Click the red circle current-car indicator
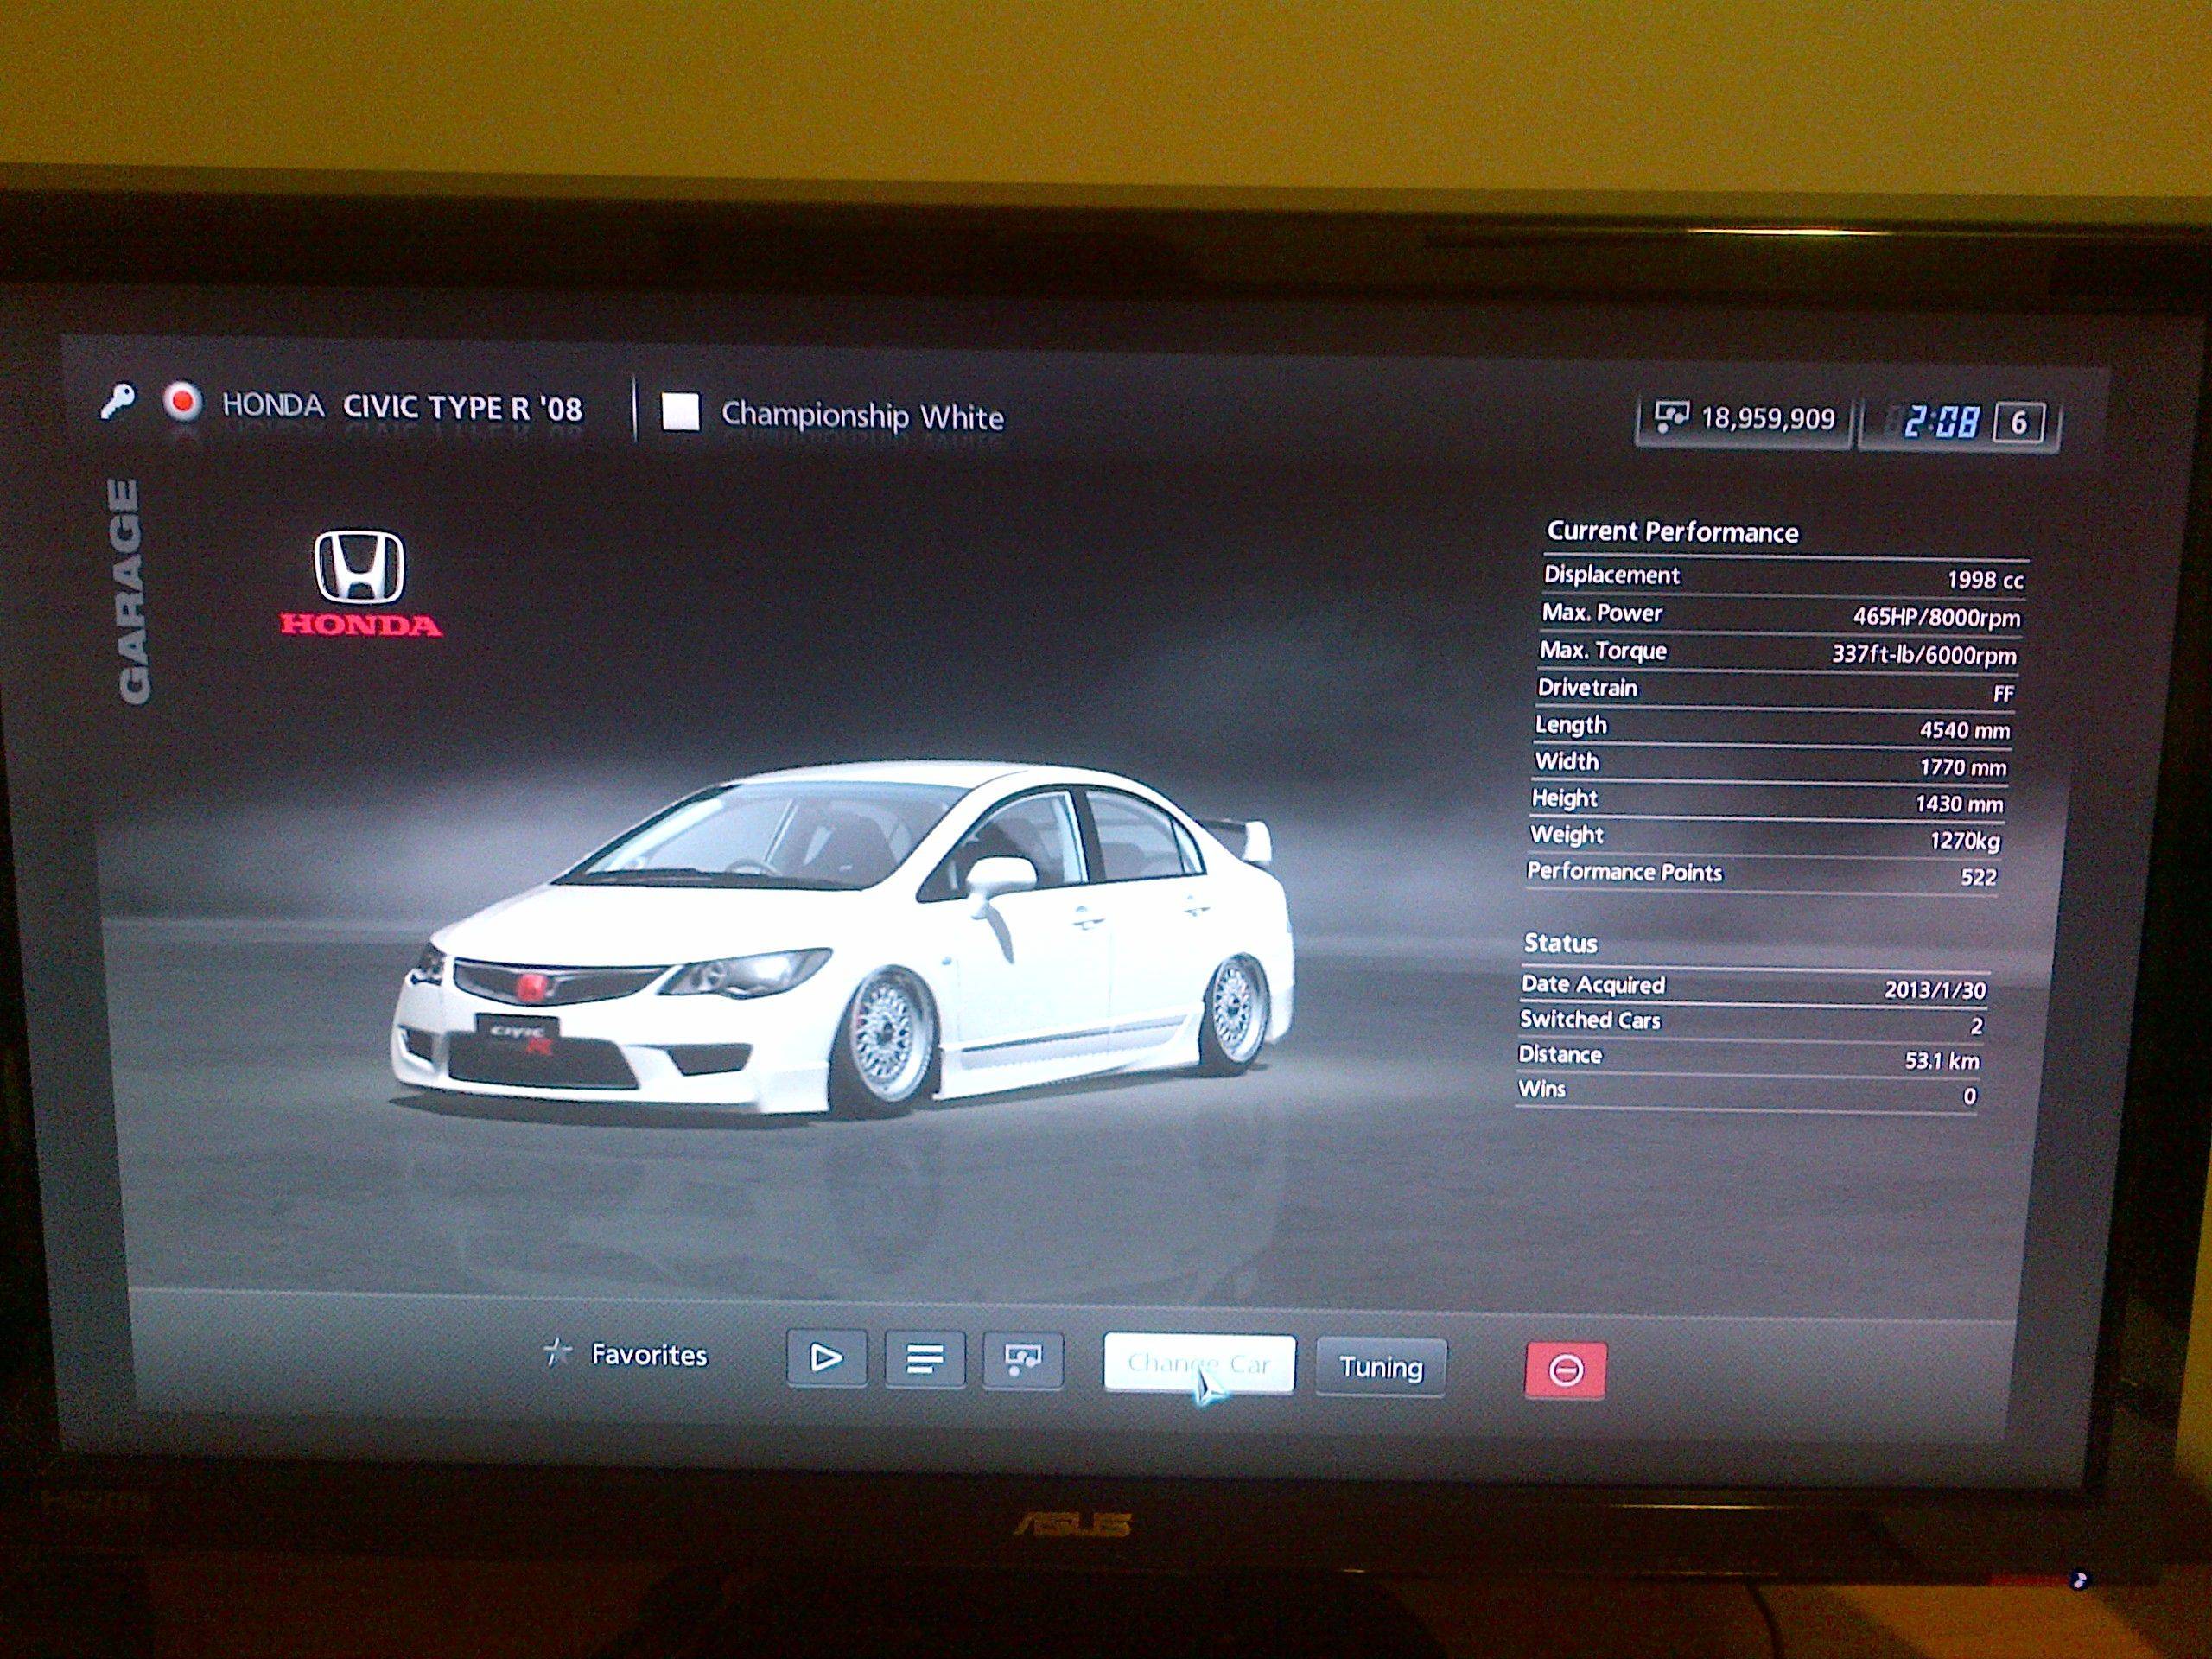Viewport: 2212px width, 1659px height. pyautogui.click(x=182, y=403)
